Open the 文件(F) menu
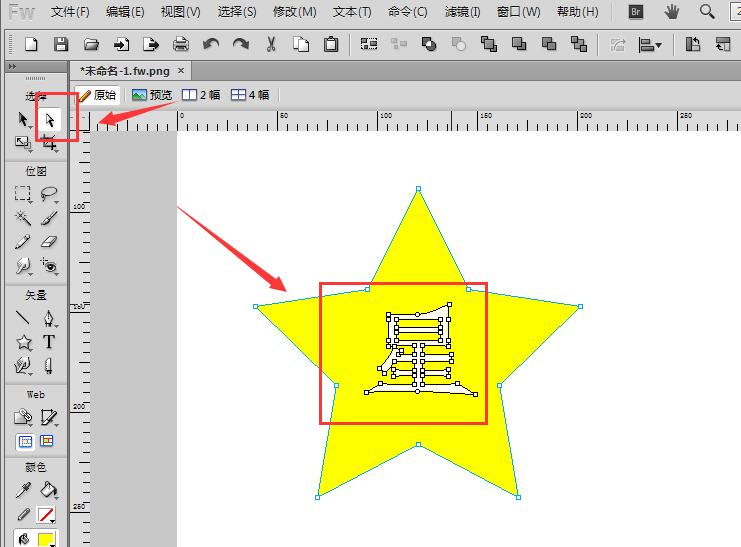This screenshot has height=547, width=741. pos(70,12)
